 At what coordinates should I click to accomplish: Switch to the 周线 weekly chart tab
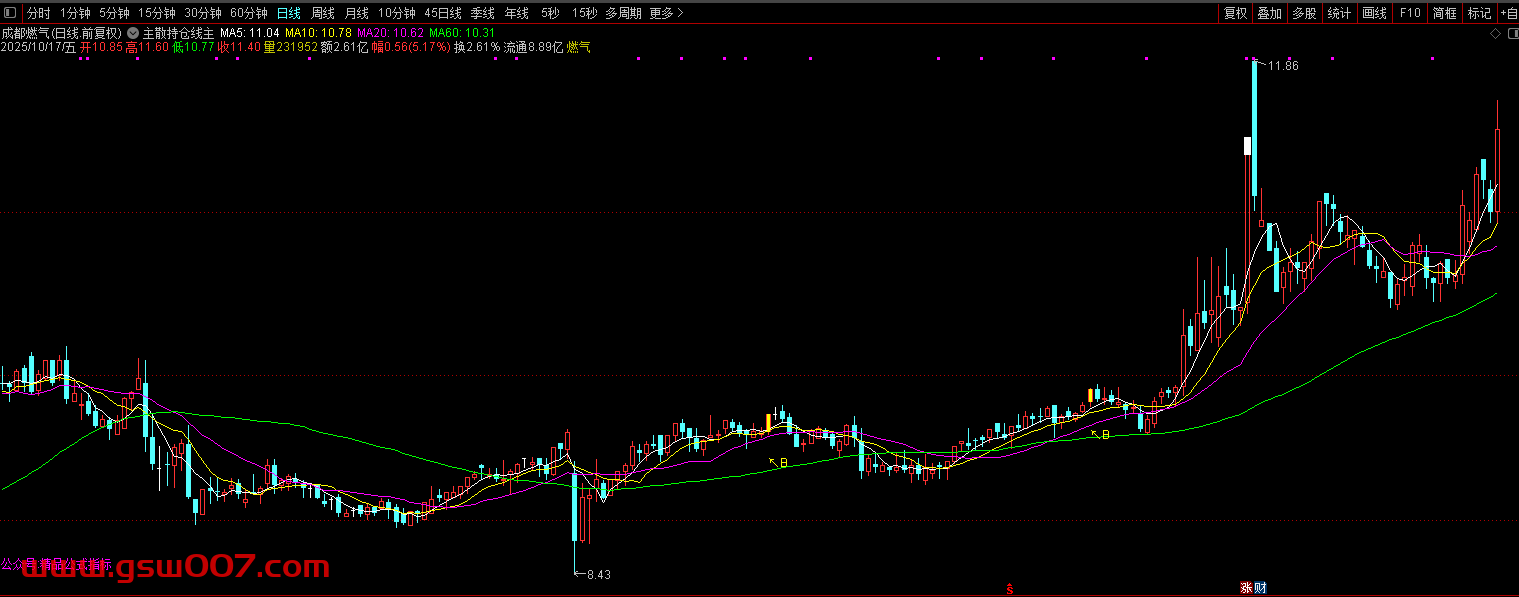click(x=322, y=13)
